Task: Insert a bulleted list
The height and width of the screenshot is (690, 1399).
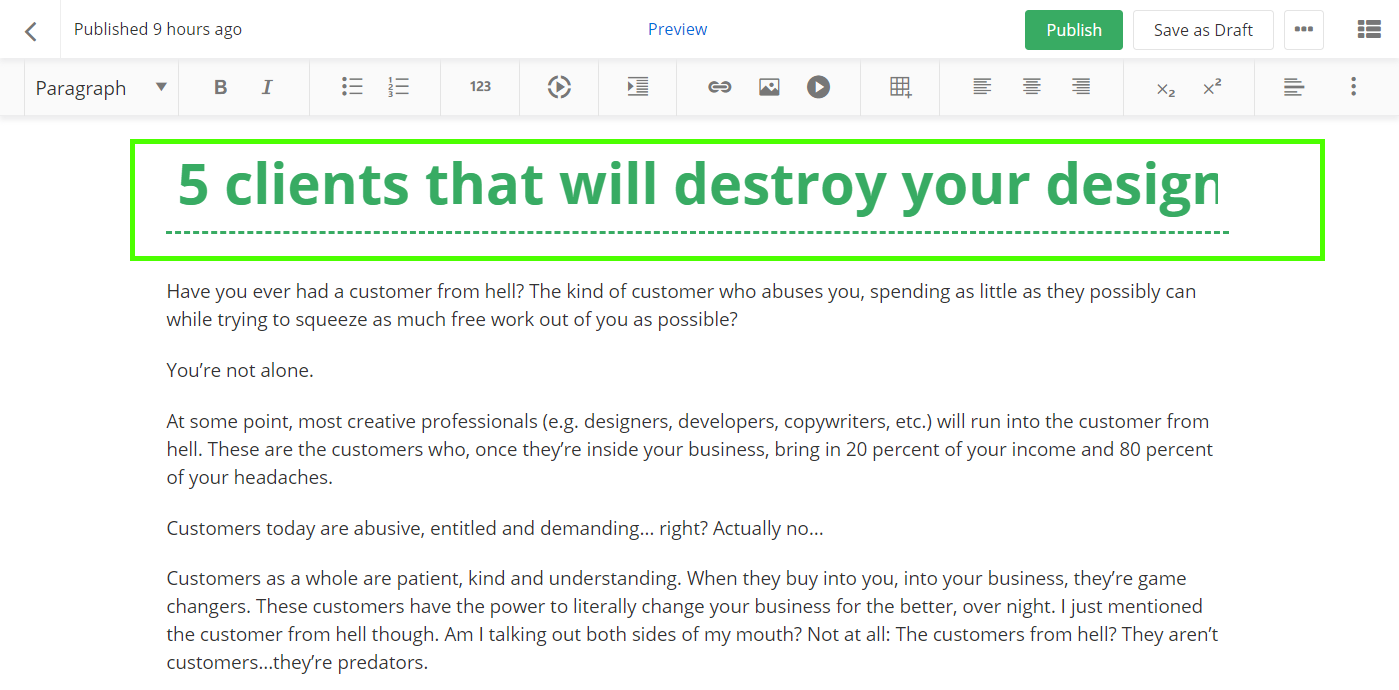Action: click(352, 88)
